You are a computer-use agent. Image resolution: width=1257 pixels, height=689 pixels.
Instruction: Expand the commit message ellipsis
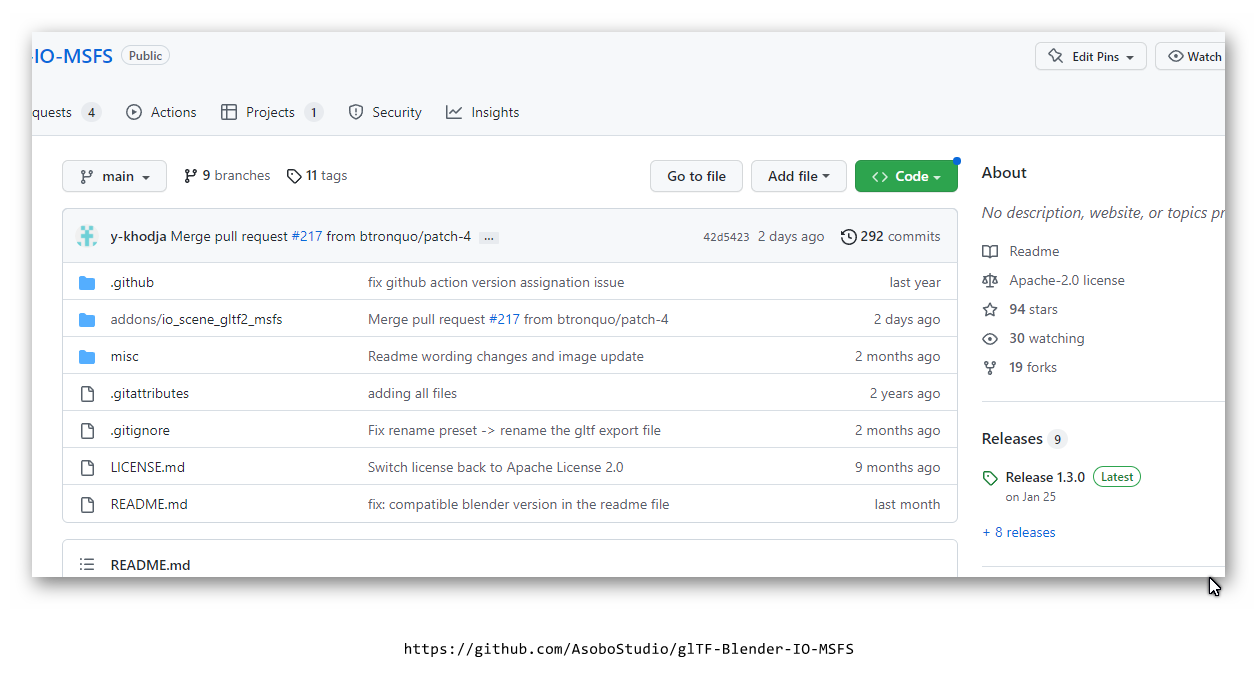(488, 238)
